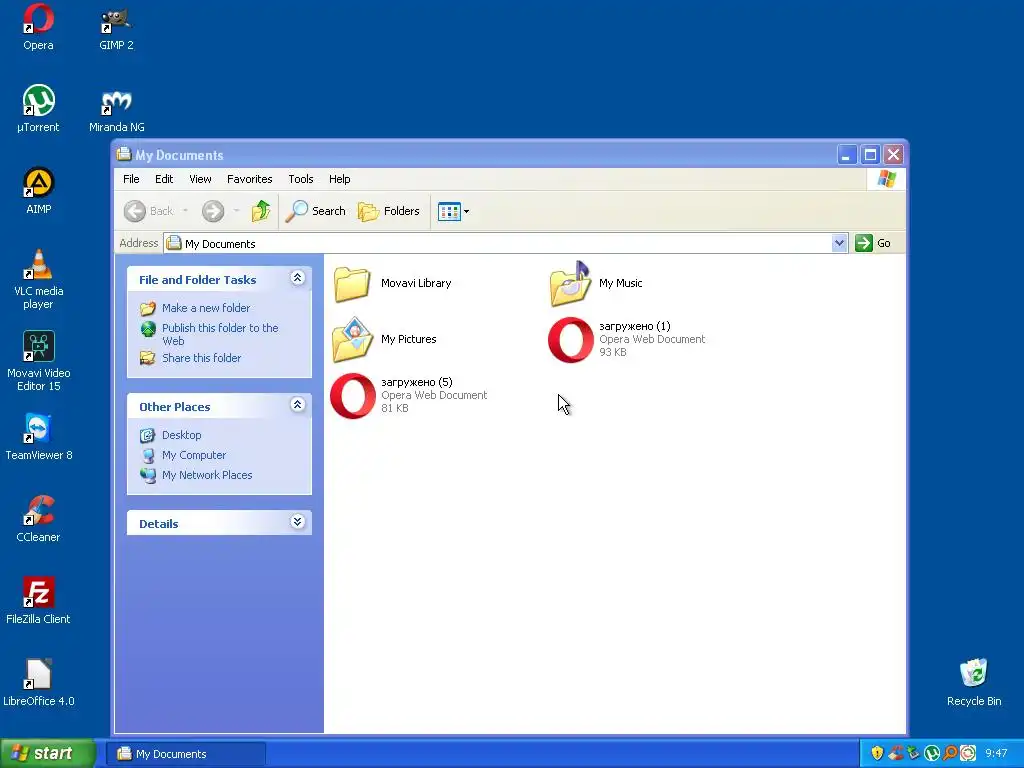Select the загружено (5) Opera document

tap(409, 395)
